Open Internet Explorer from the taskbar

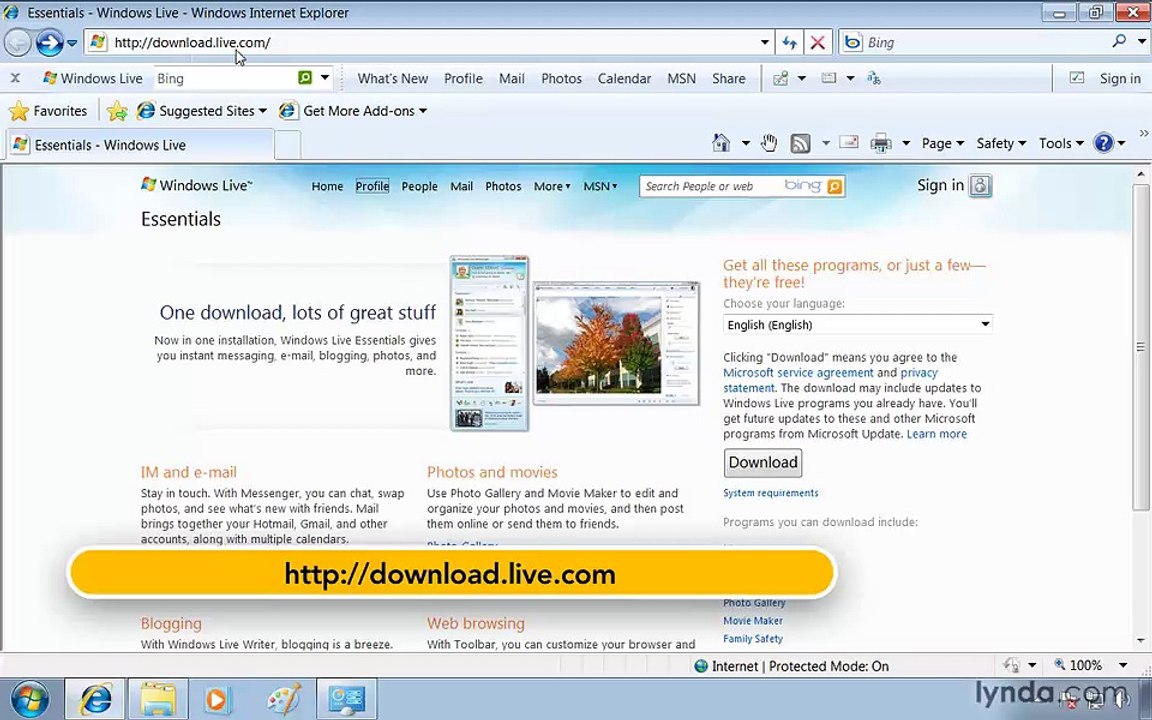[96, 698]
